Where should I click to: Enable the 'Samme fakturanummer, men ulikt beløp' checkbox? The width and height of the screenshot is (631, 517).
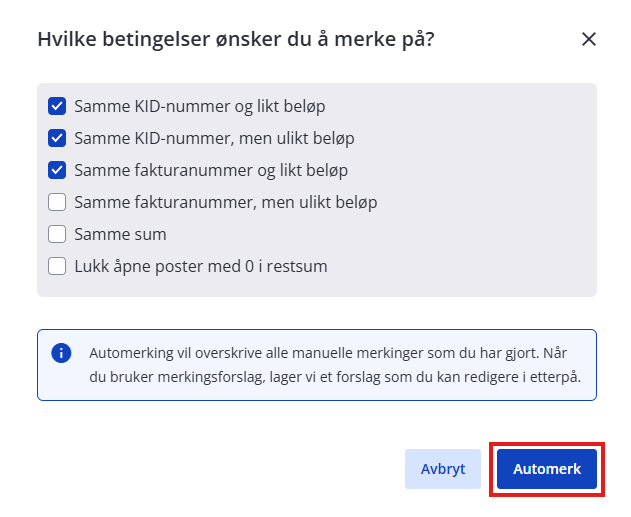tap(57, 202)
